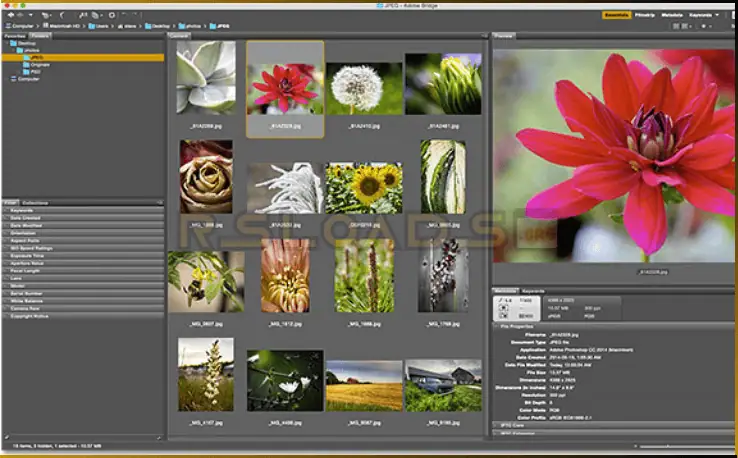Select the Preview panel tab
The height and width of the screenshot is (458, 738).
click(504, 36)
